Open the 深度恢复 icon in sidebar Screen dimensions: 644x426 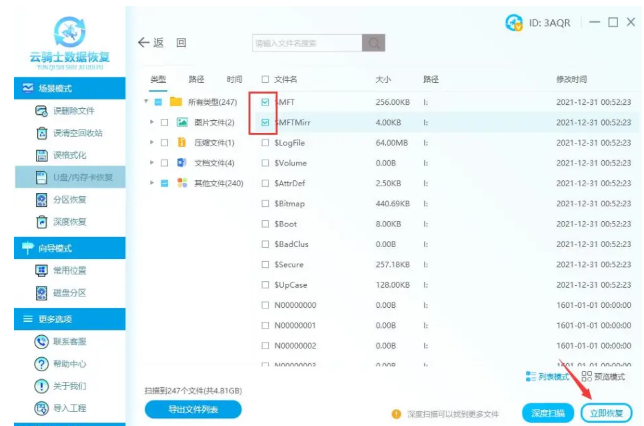[x=42, y=221]
